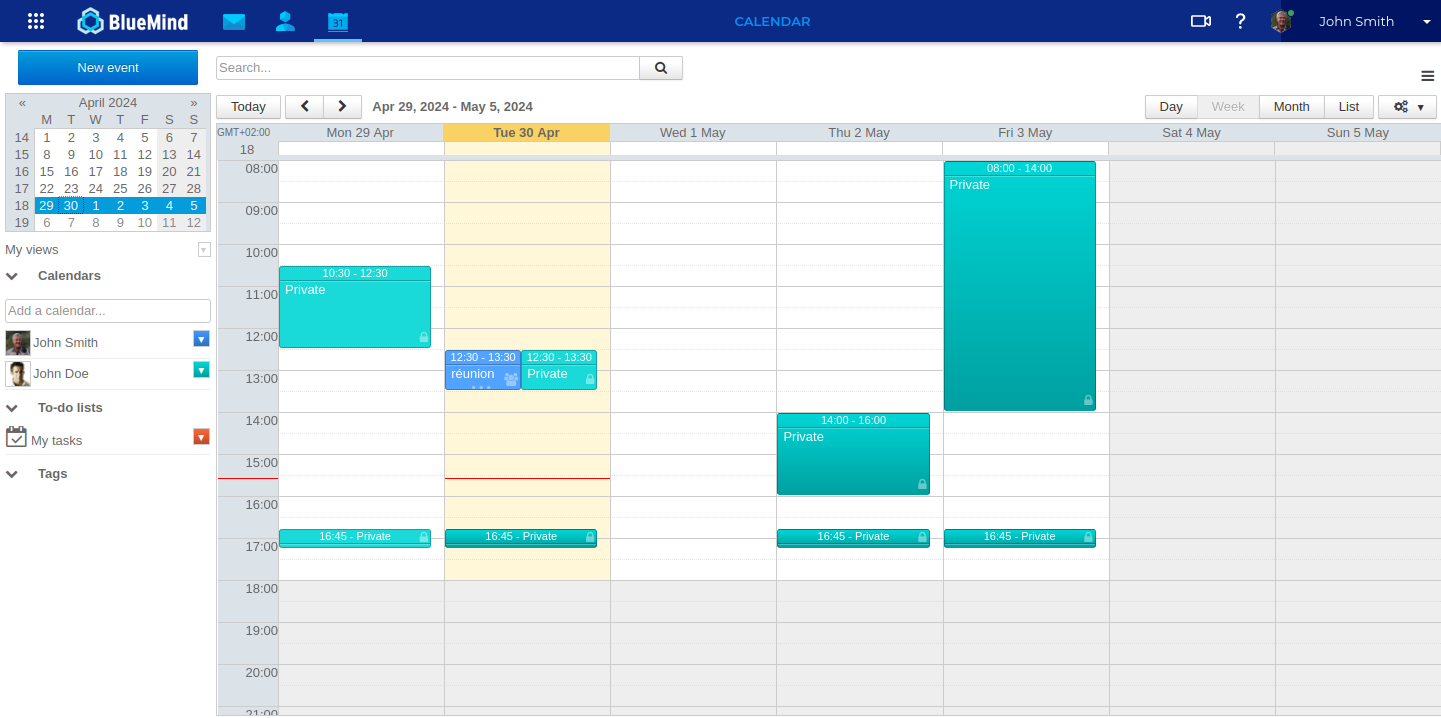The image size is (1441, 718).
Task: Switch to Day view
Action: click(x=1171, y=107)
